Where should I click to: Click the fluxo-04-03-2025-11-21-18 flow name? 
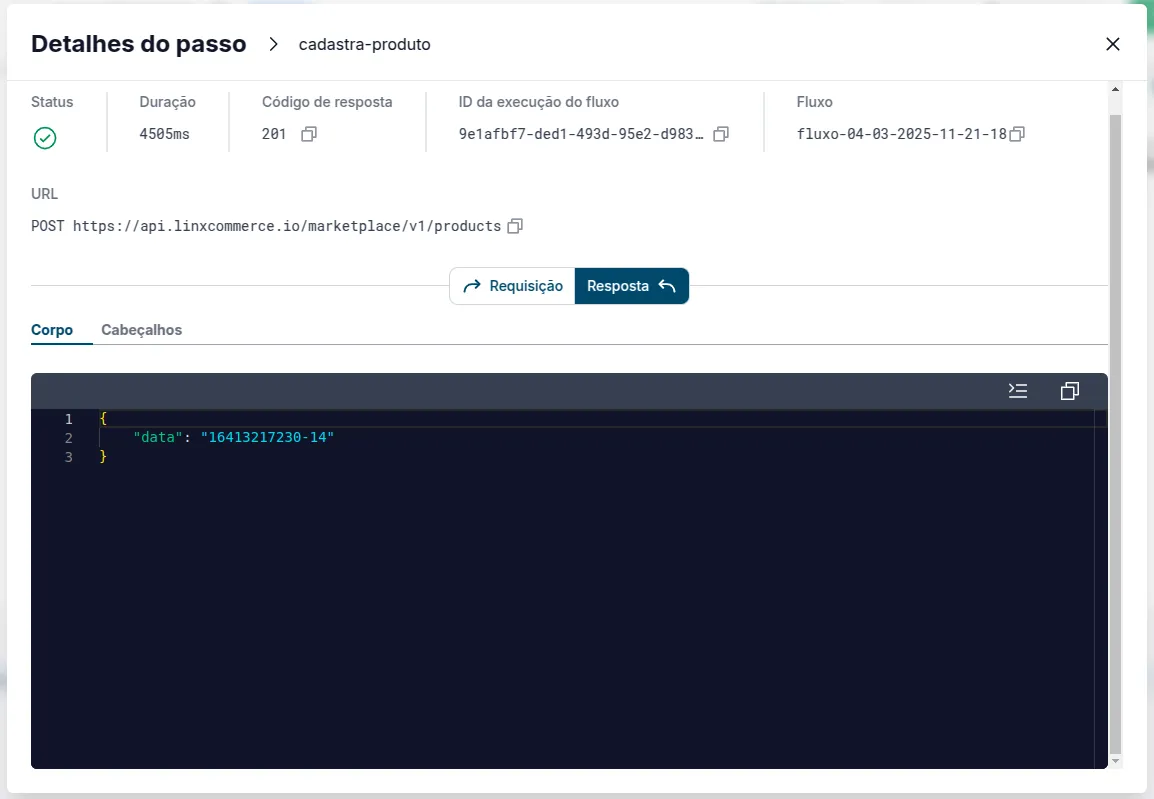click(x=902, y=134)
